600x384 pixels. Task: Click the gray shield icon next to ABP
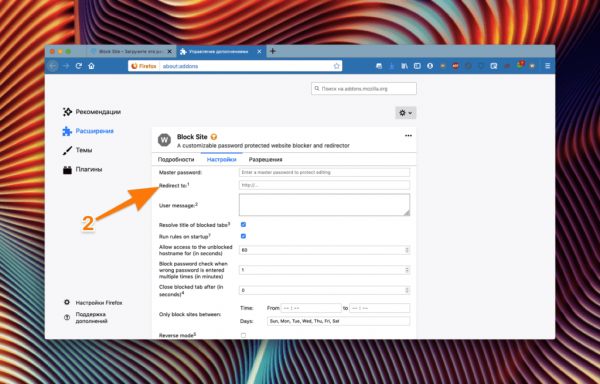pos(443,66)
